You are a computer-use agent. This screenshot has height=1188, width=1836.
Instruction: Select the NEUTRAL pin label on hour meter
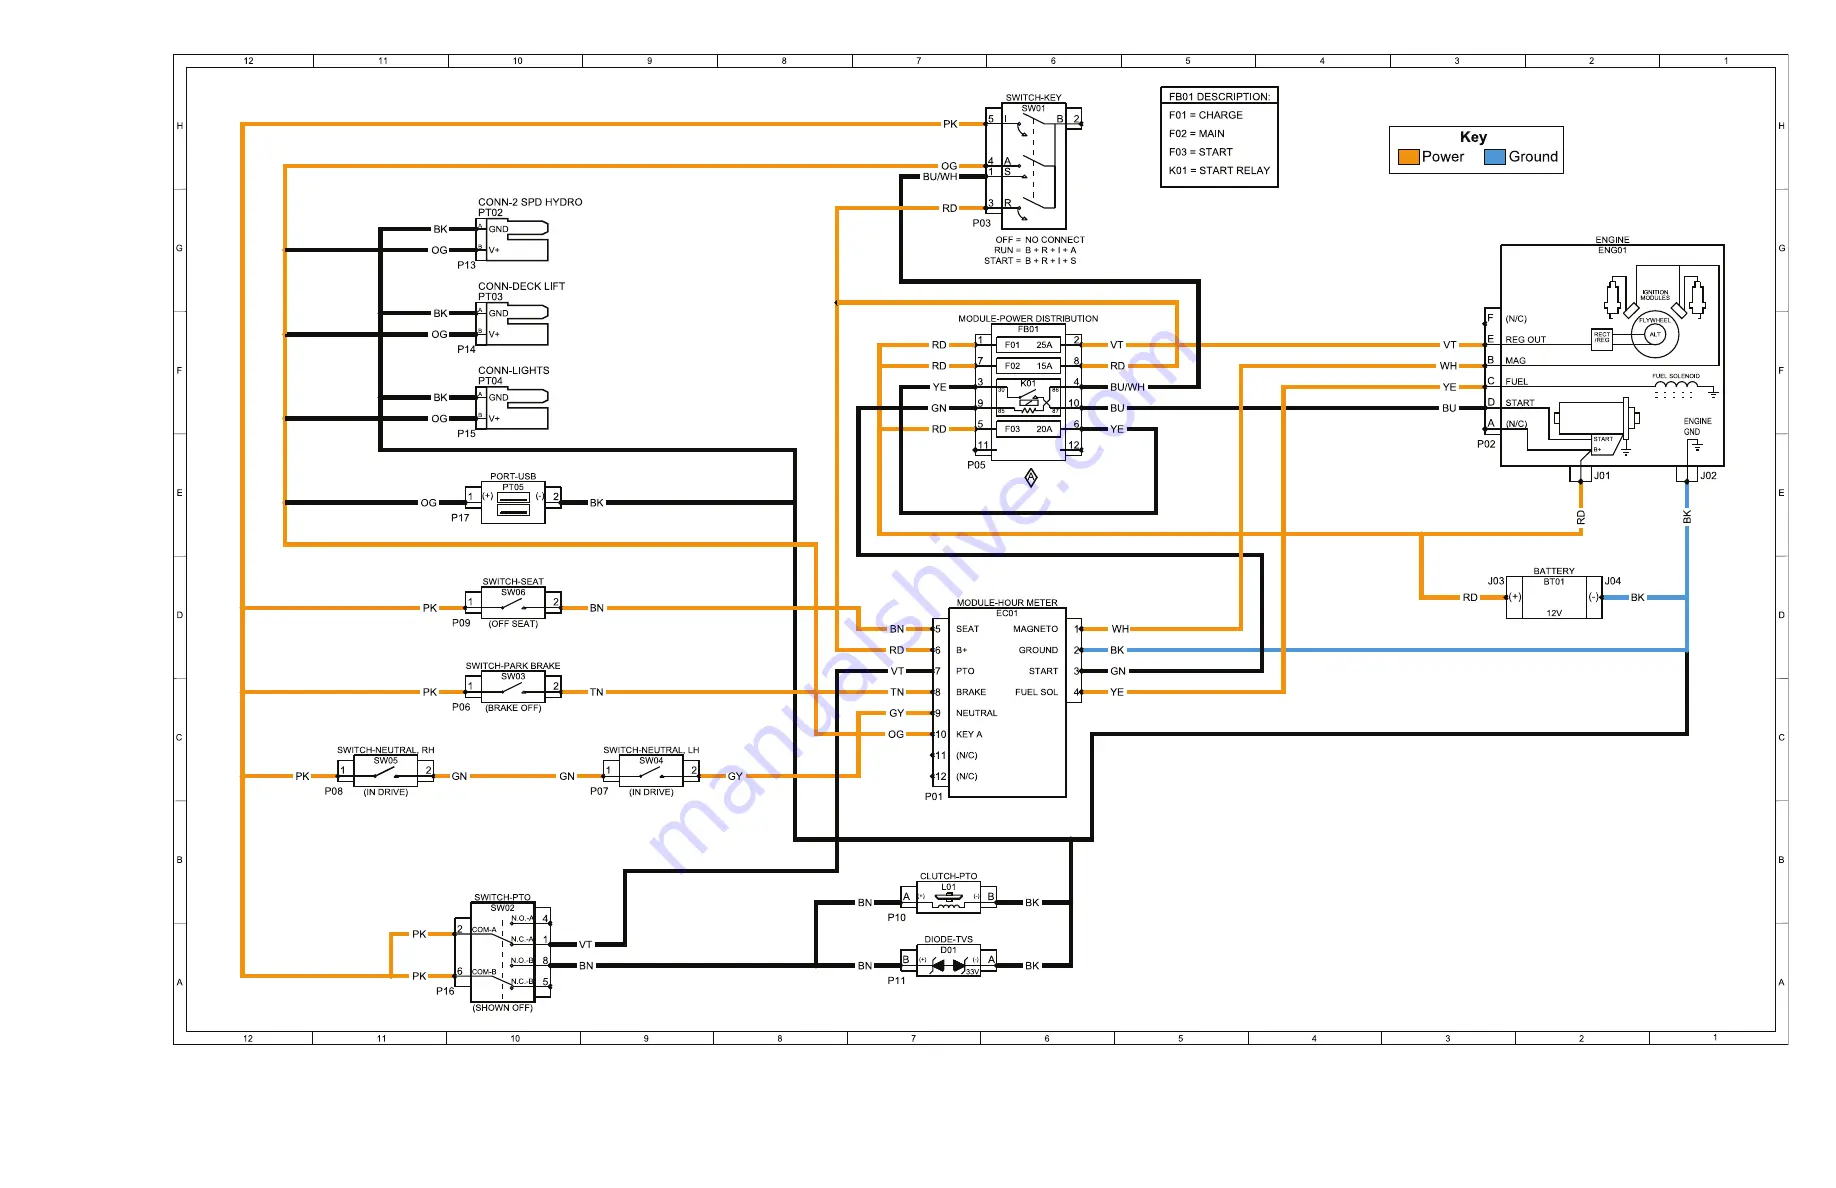point(976,713)
